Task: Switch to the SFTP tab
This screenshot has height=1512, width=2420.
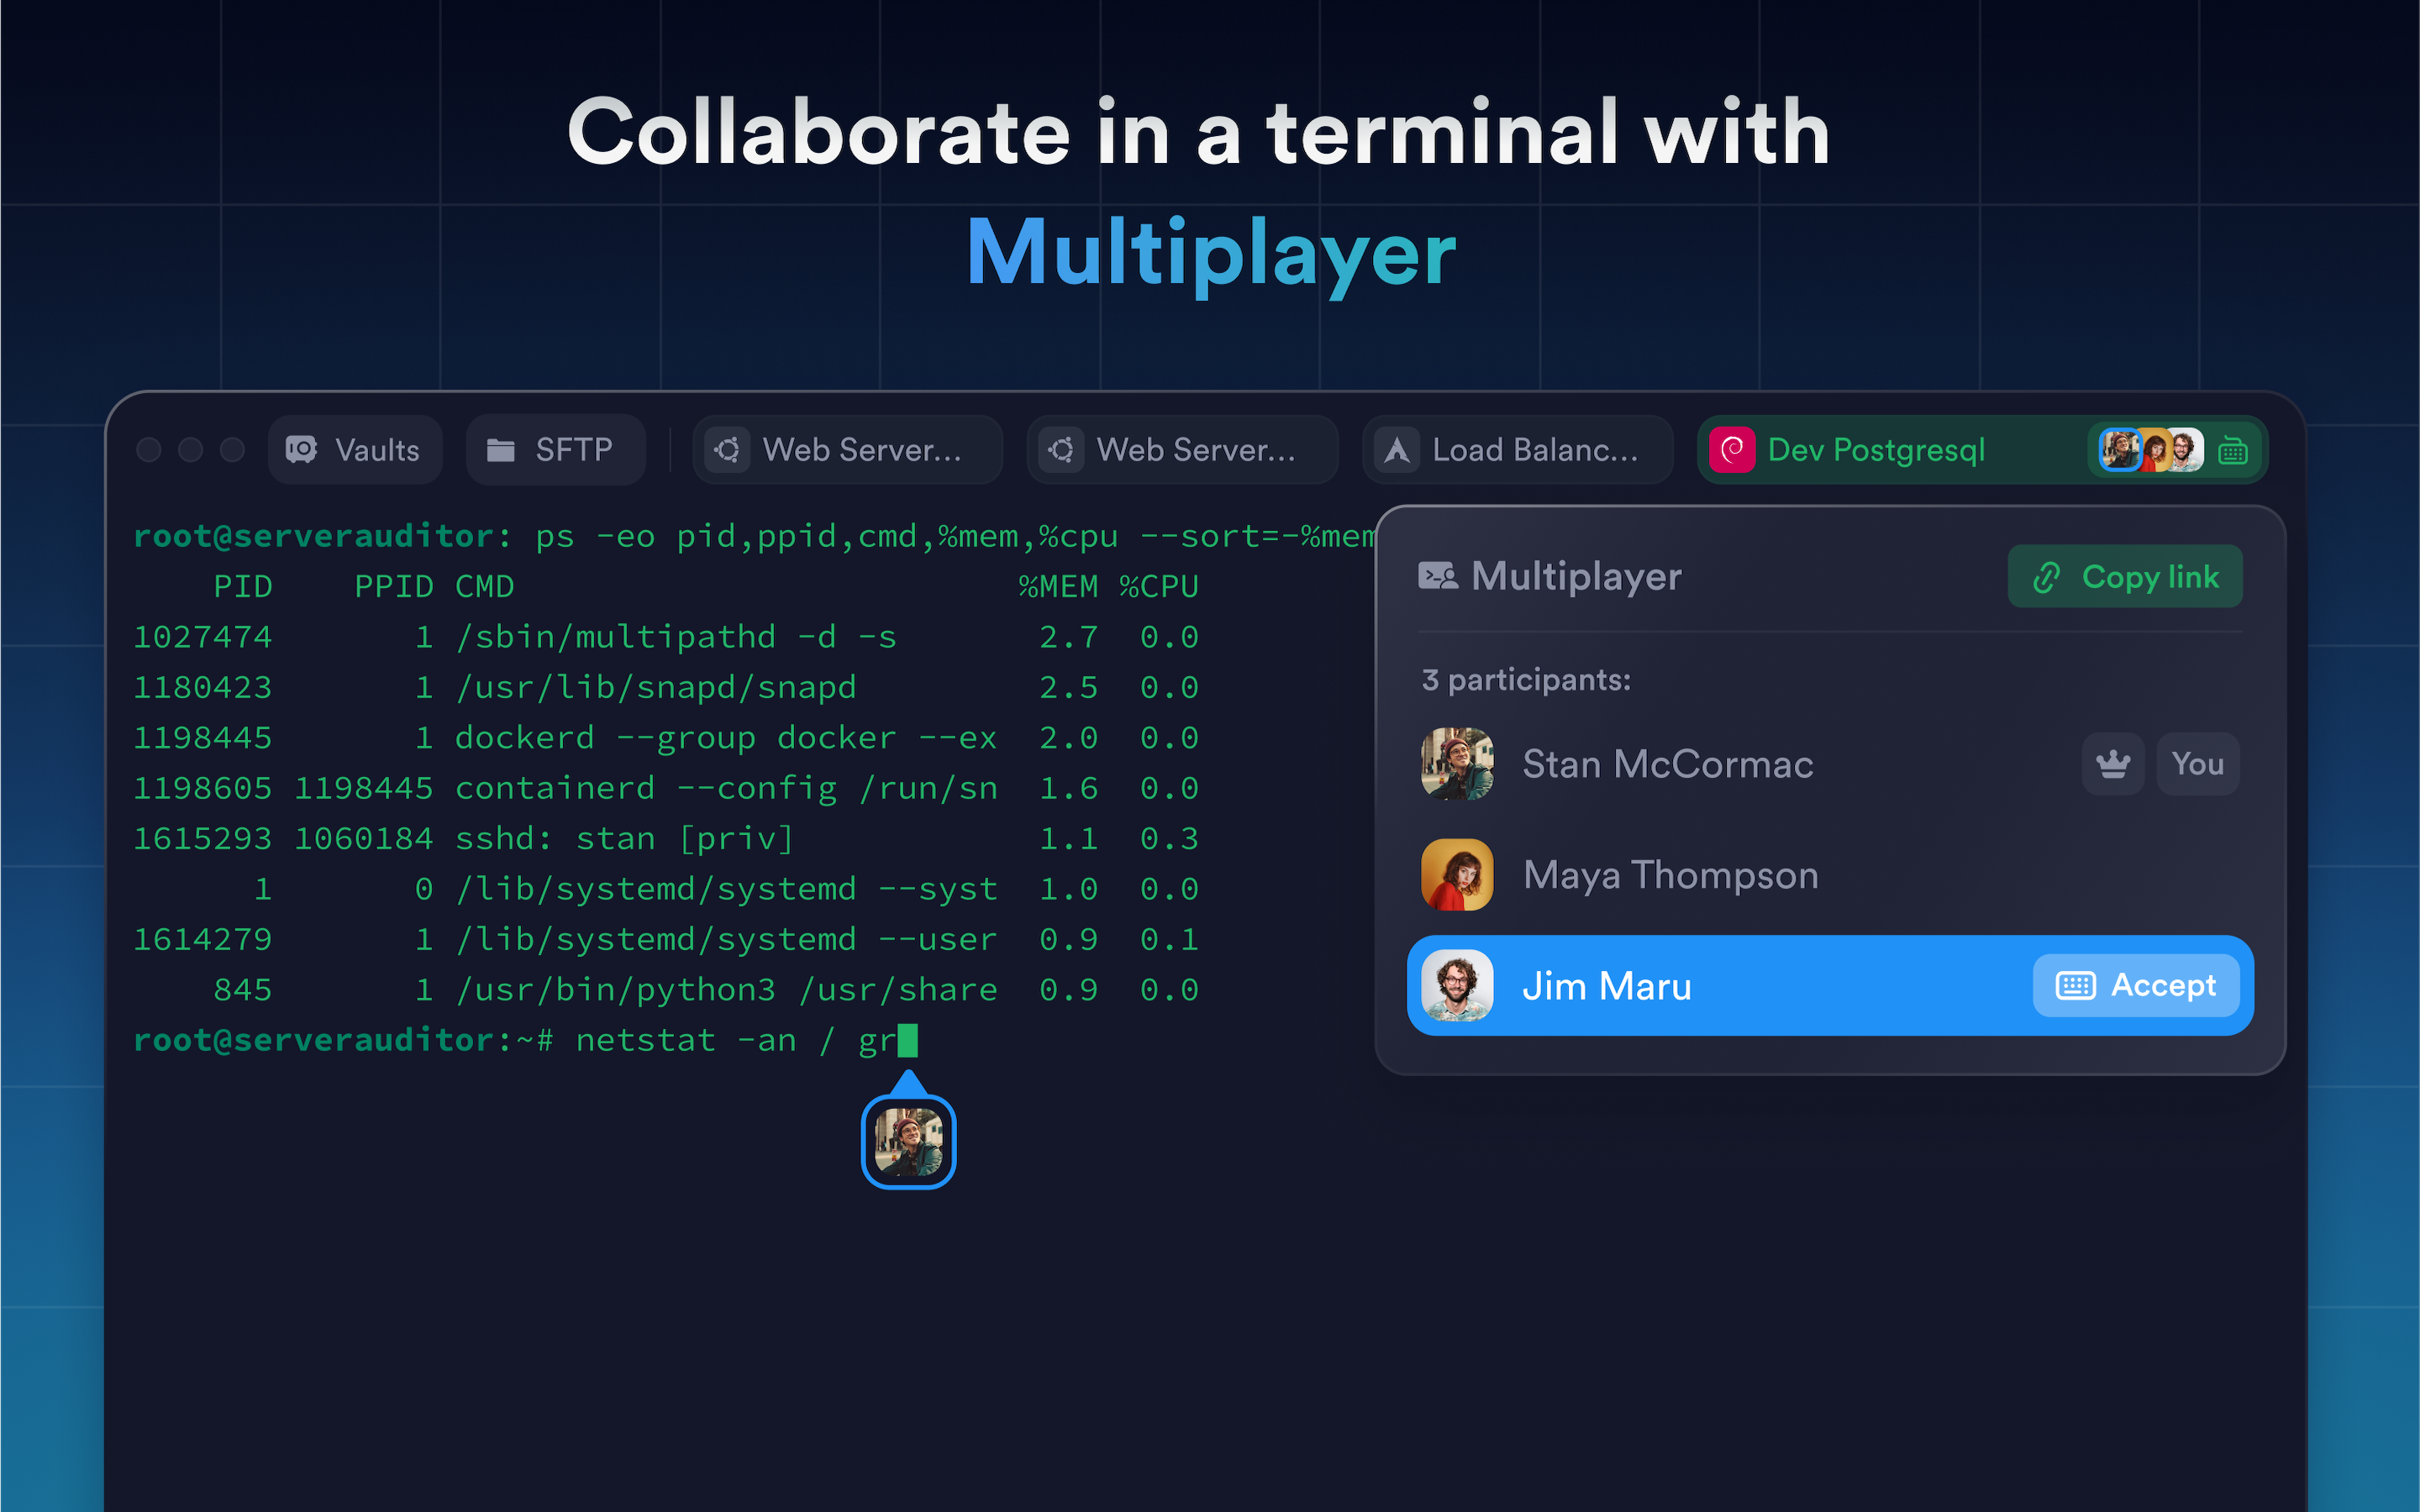Action: 555,450
